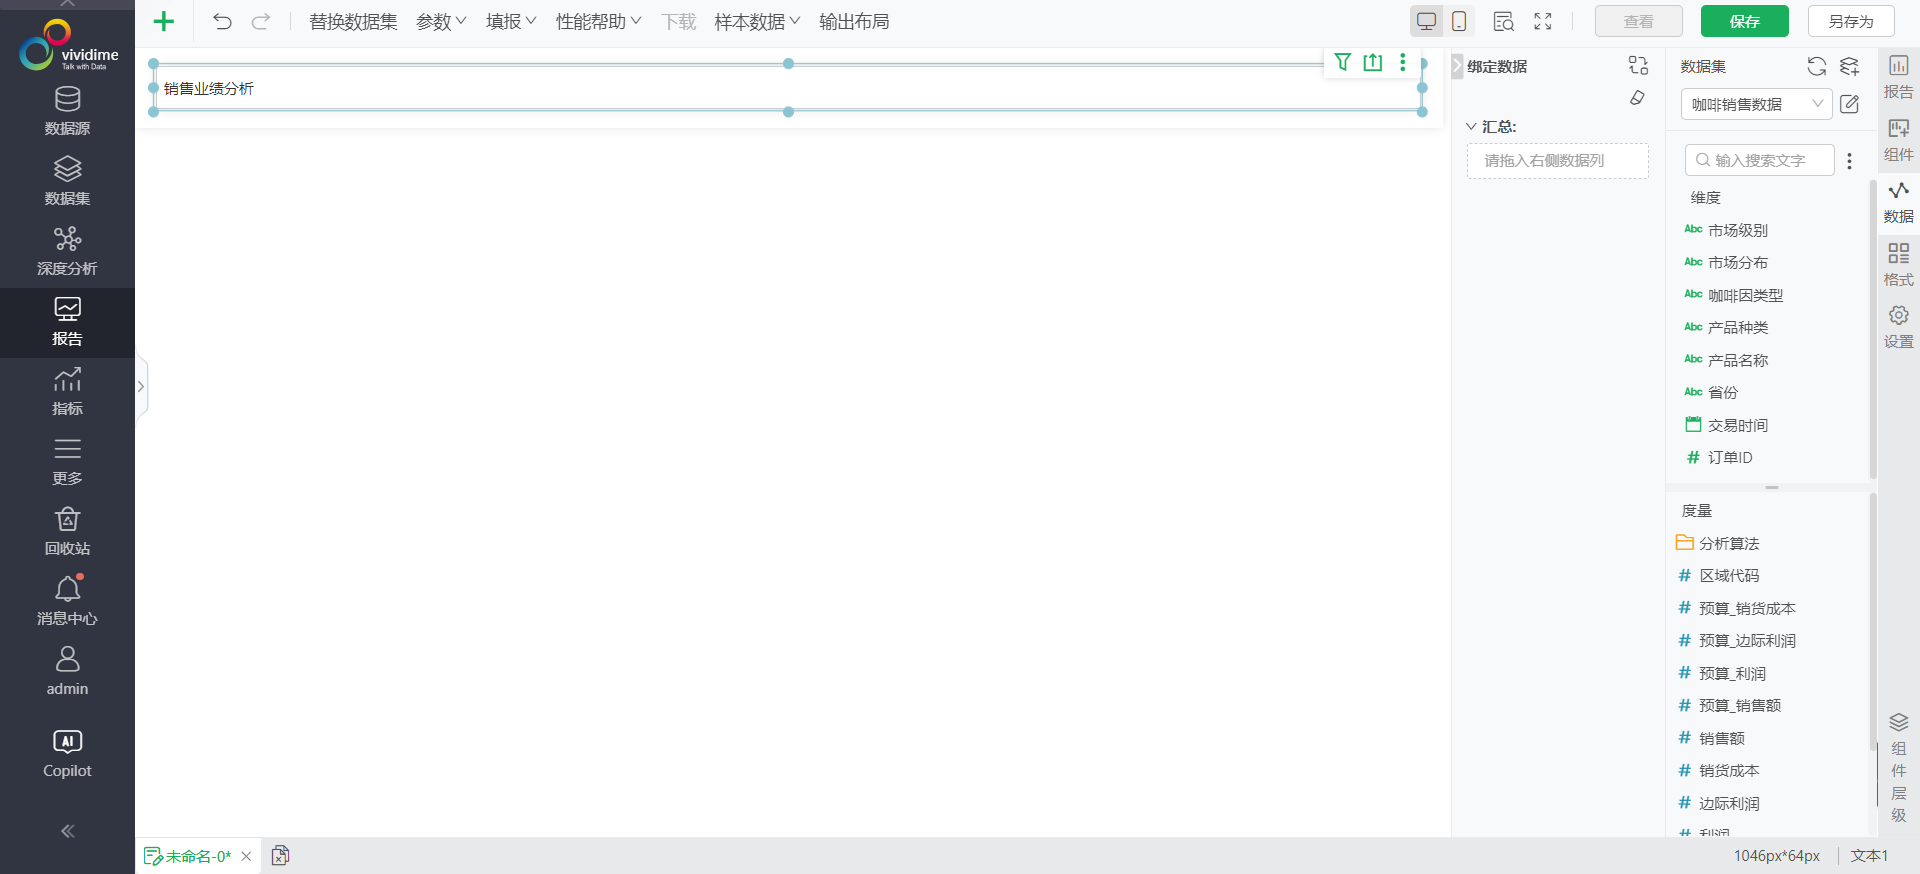Open 深度分析 in sidebar
The height and width of the screenshot is (874, 1920).
pyautogui.click(x=67, y=252)
